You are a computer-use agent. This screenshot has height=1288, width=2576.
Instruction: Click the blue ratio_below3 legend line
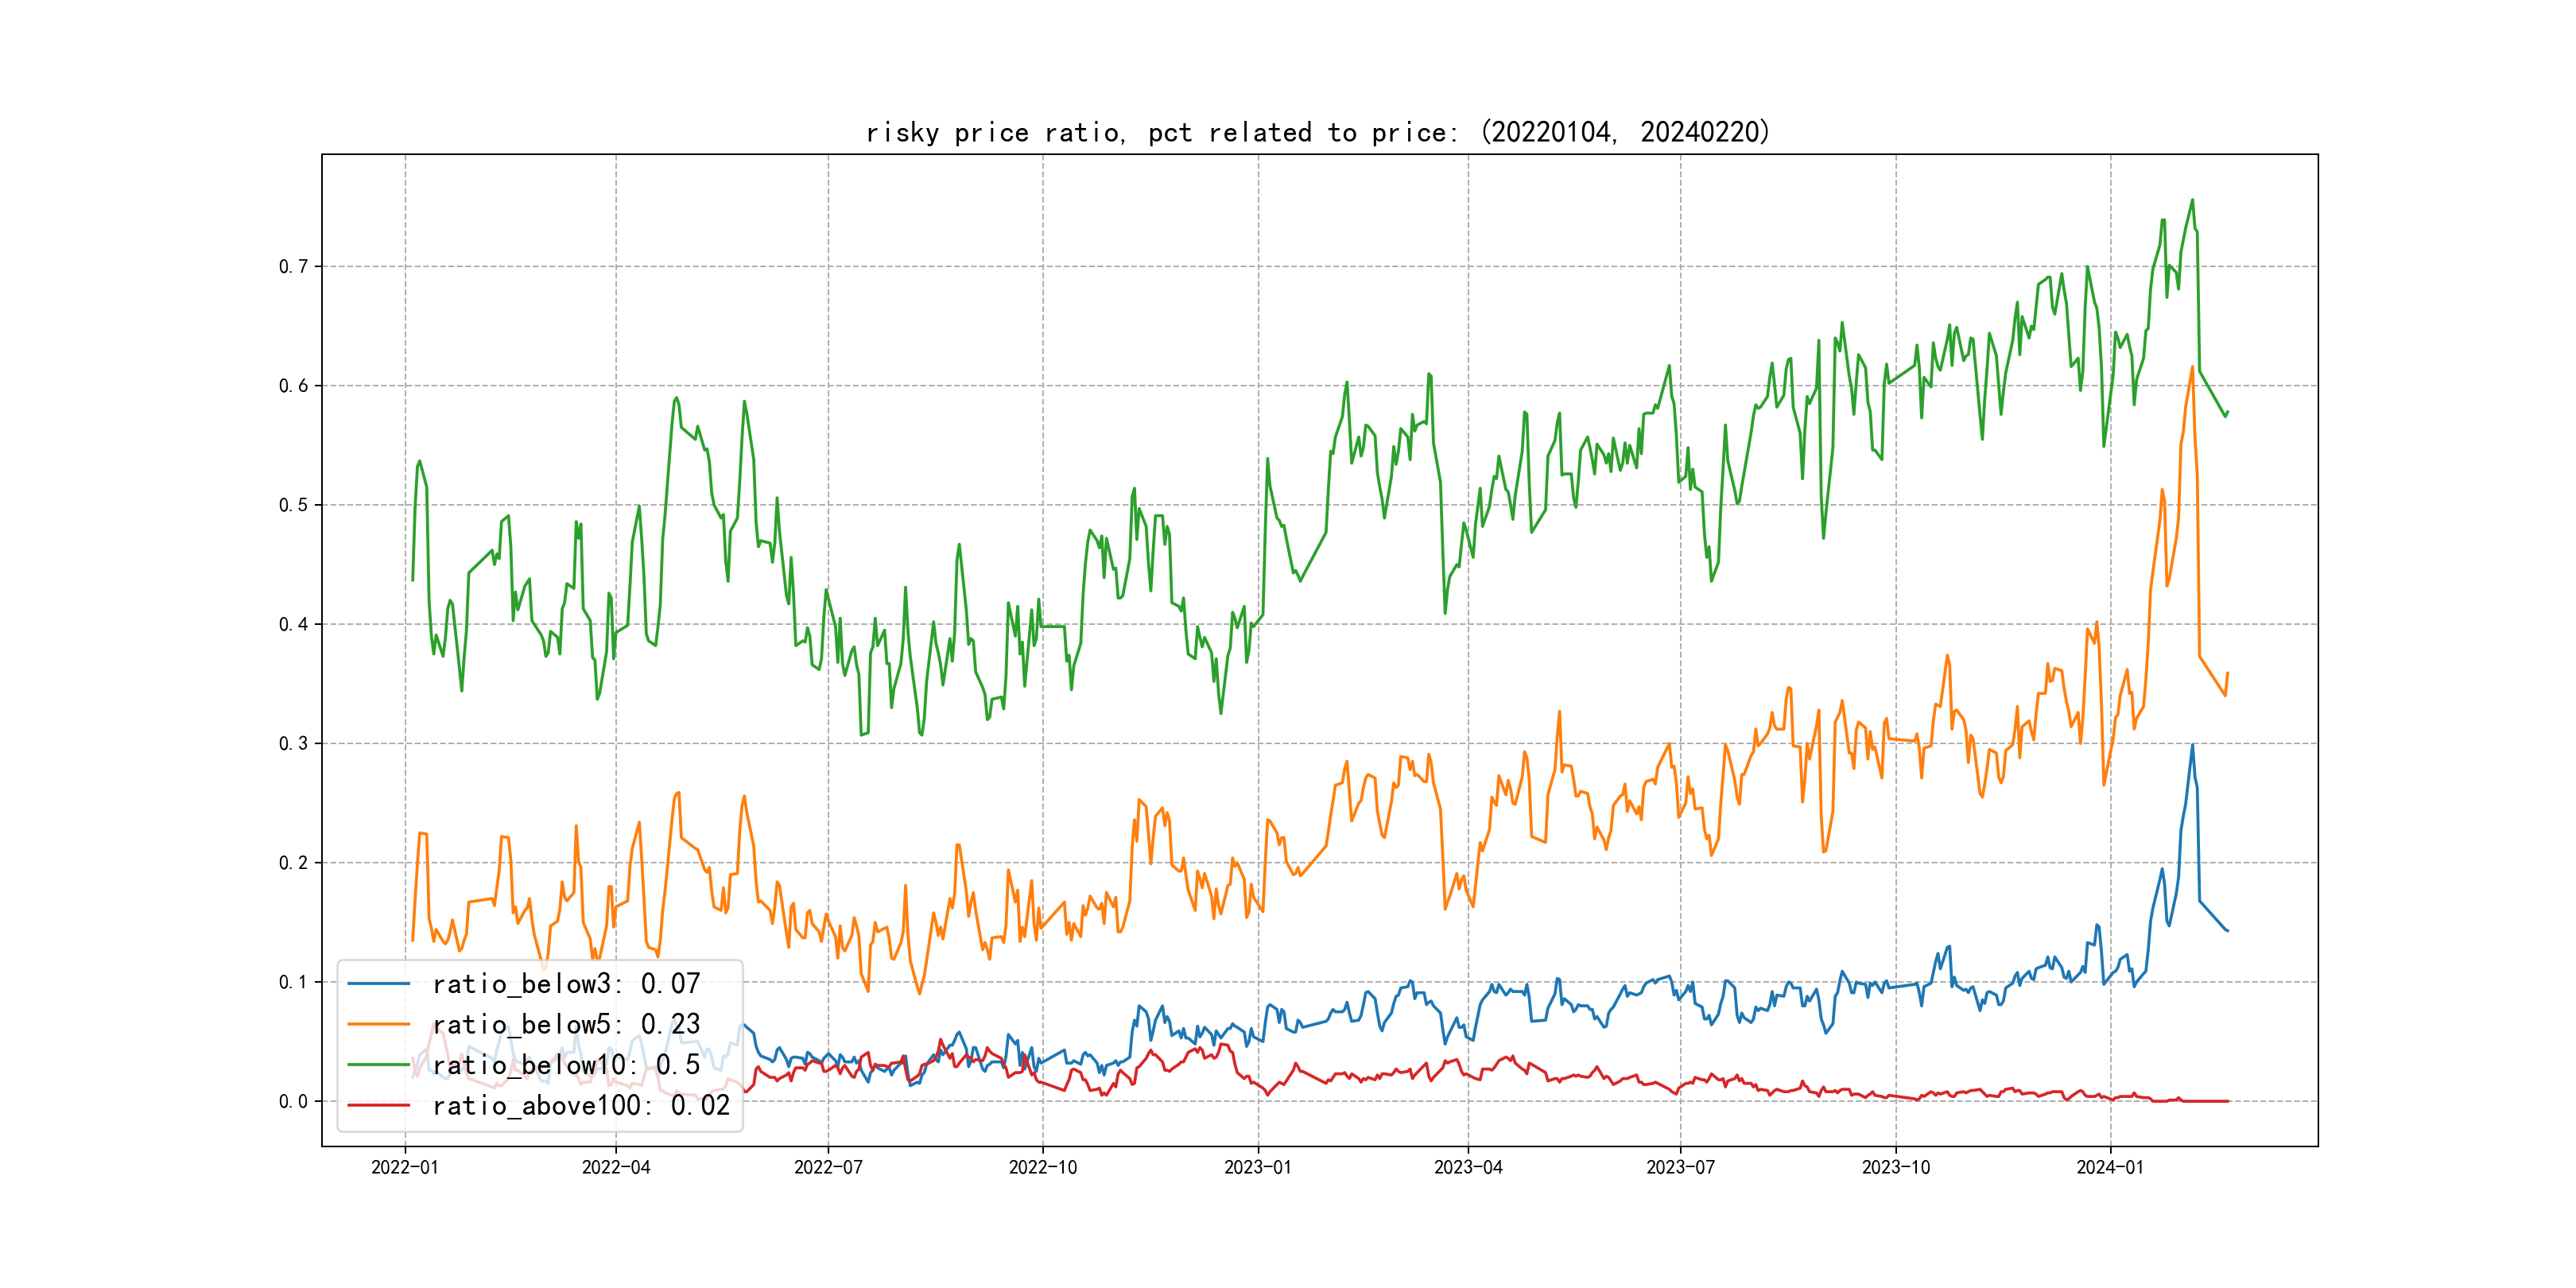(378, 984)
